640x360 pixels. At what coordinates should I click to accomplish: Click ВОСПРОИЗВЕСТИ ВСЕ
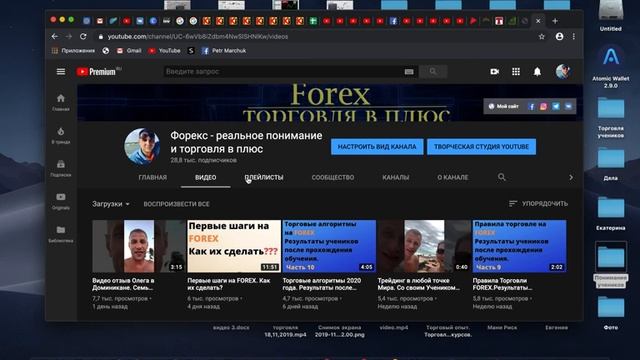pyautogui.click(x=176, y=204)
